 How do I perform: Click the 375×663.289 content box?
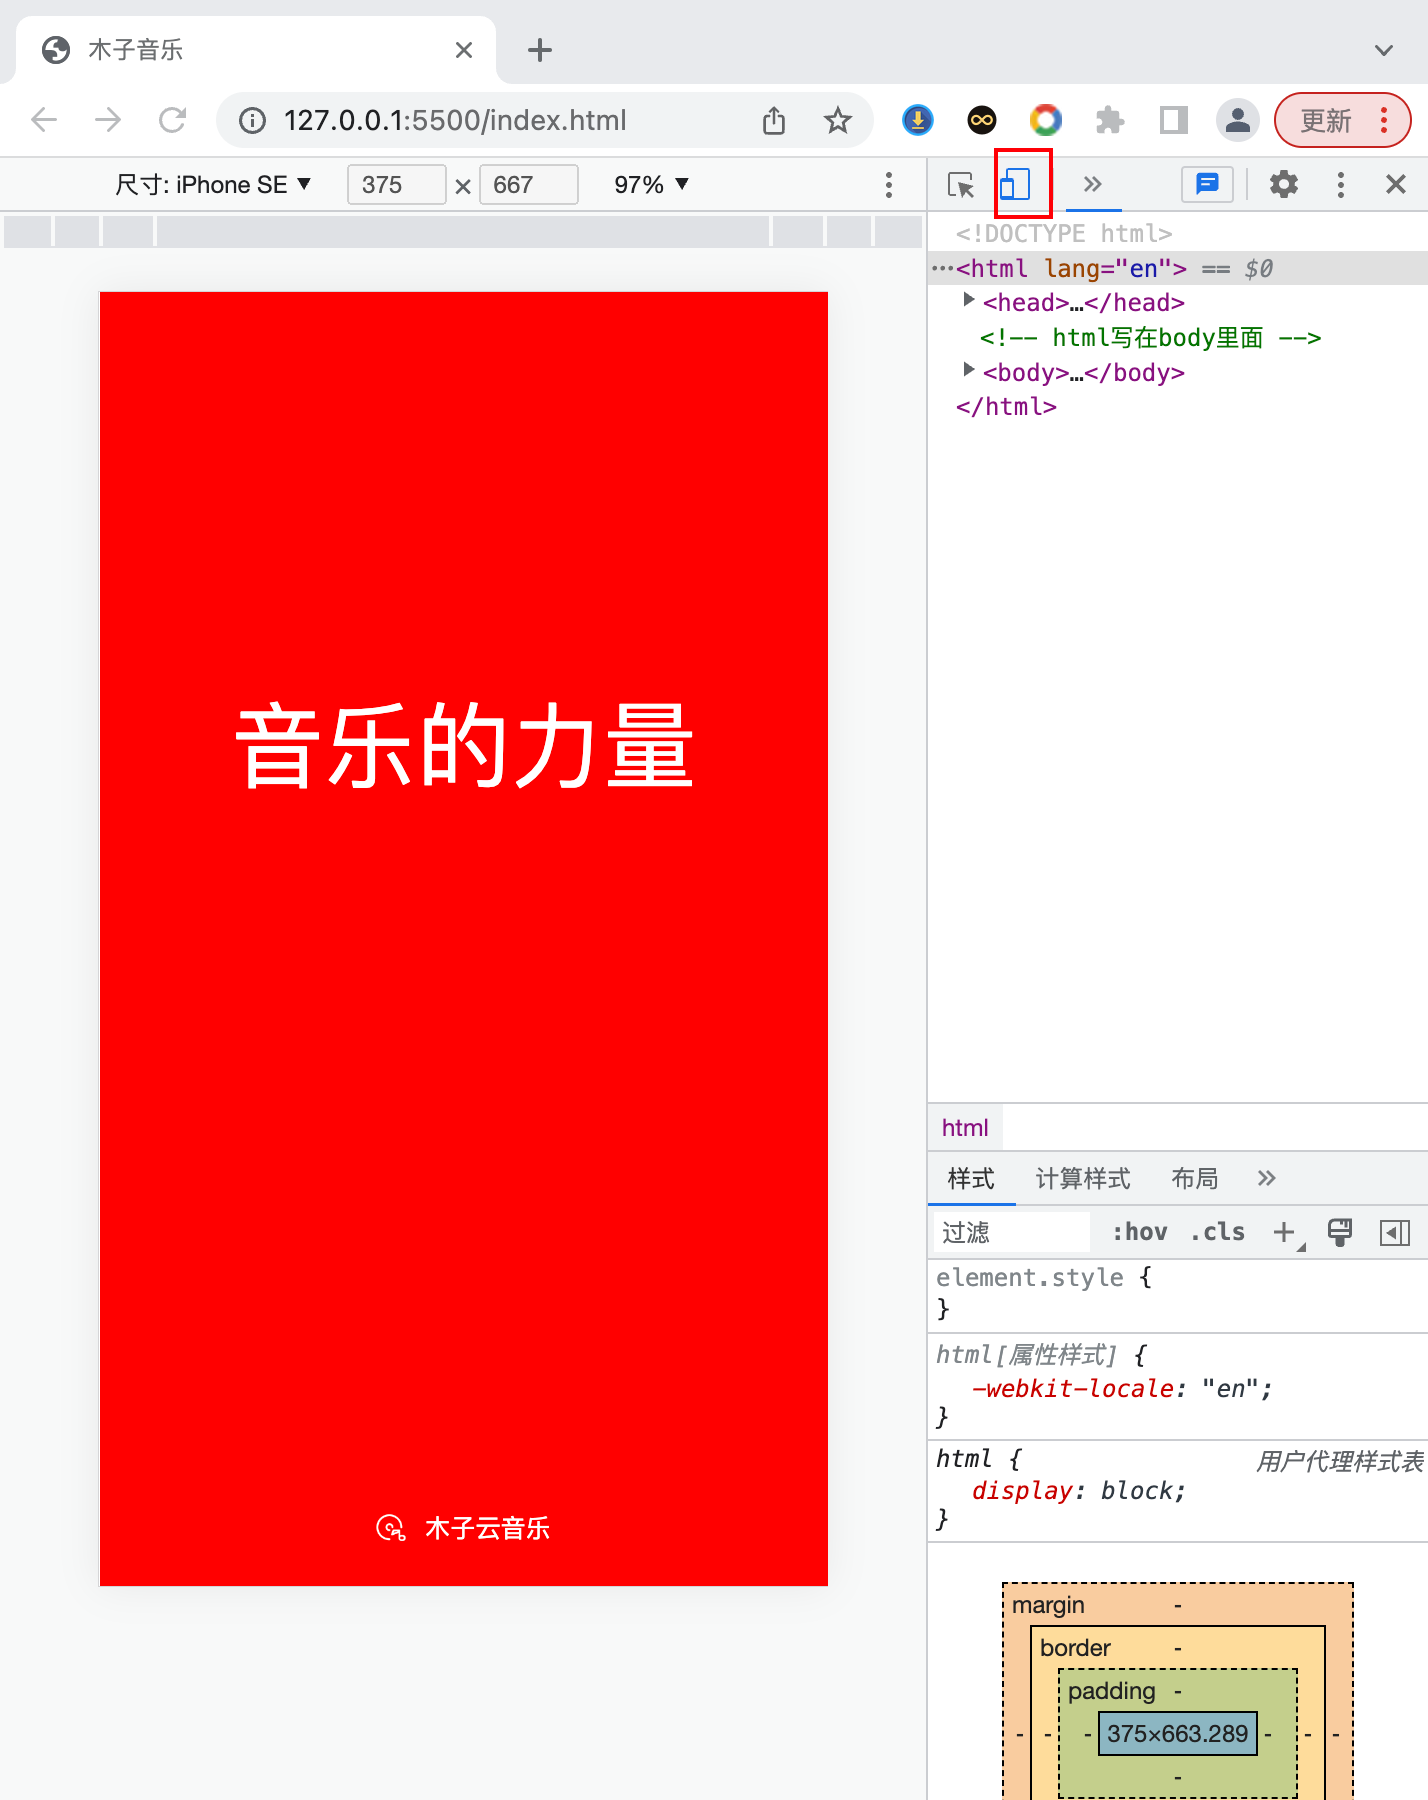(x=1178, y=1734)
